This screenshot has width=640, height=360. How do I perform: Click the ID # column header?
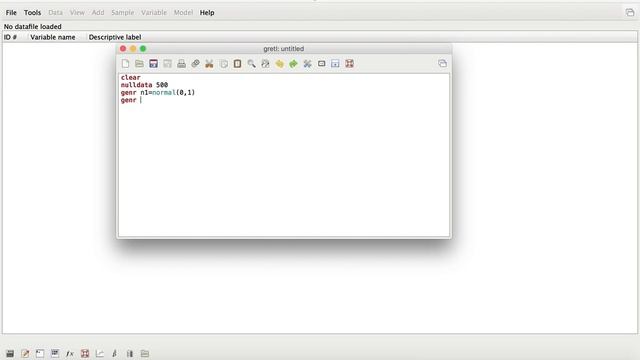(10, 37)
